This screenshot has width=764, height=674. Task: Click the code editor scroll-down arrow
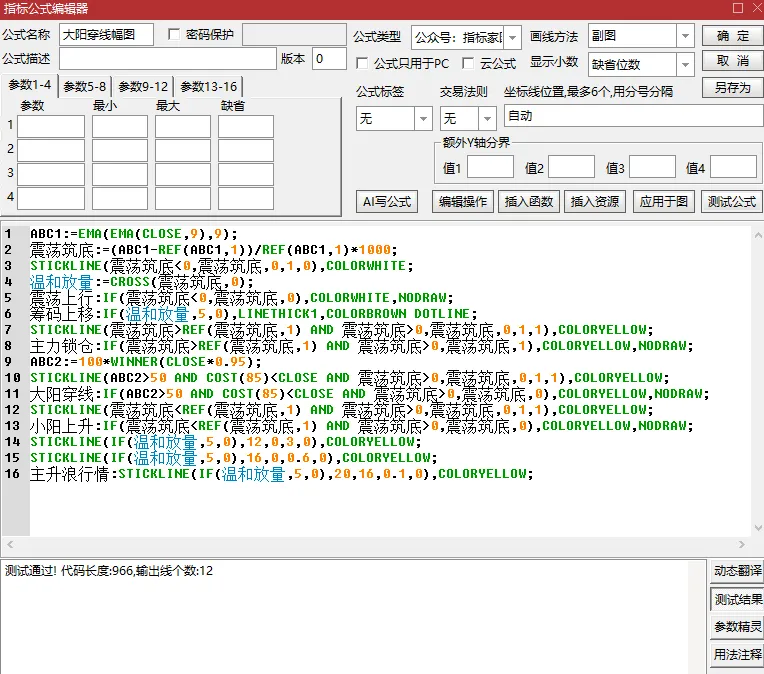pyautogui.click(x=758, y=528)
